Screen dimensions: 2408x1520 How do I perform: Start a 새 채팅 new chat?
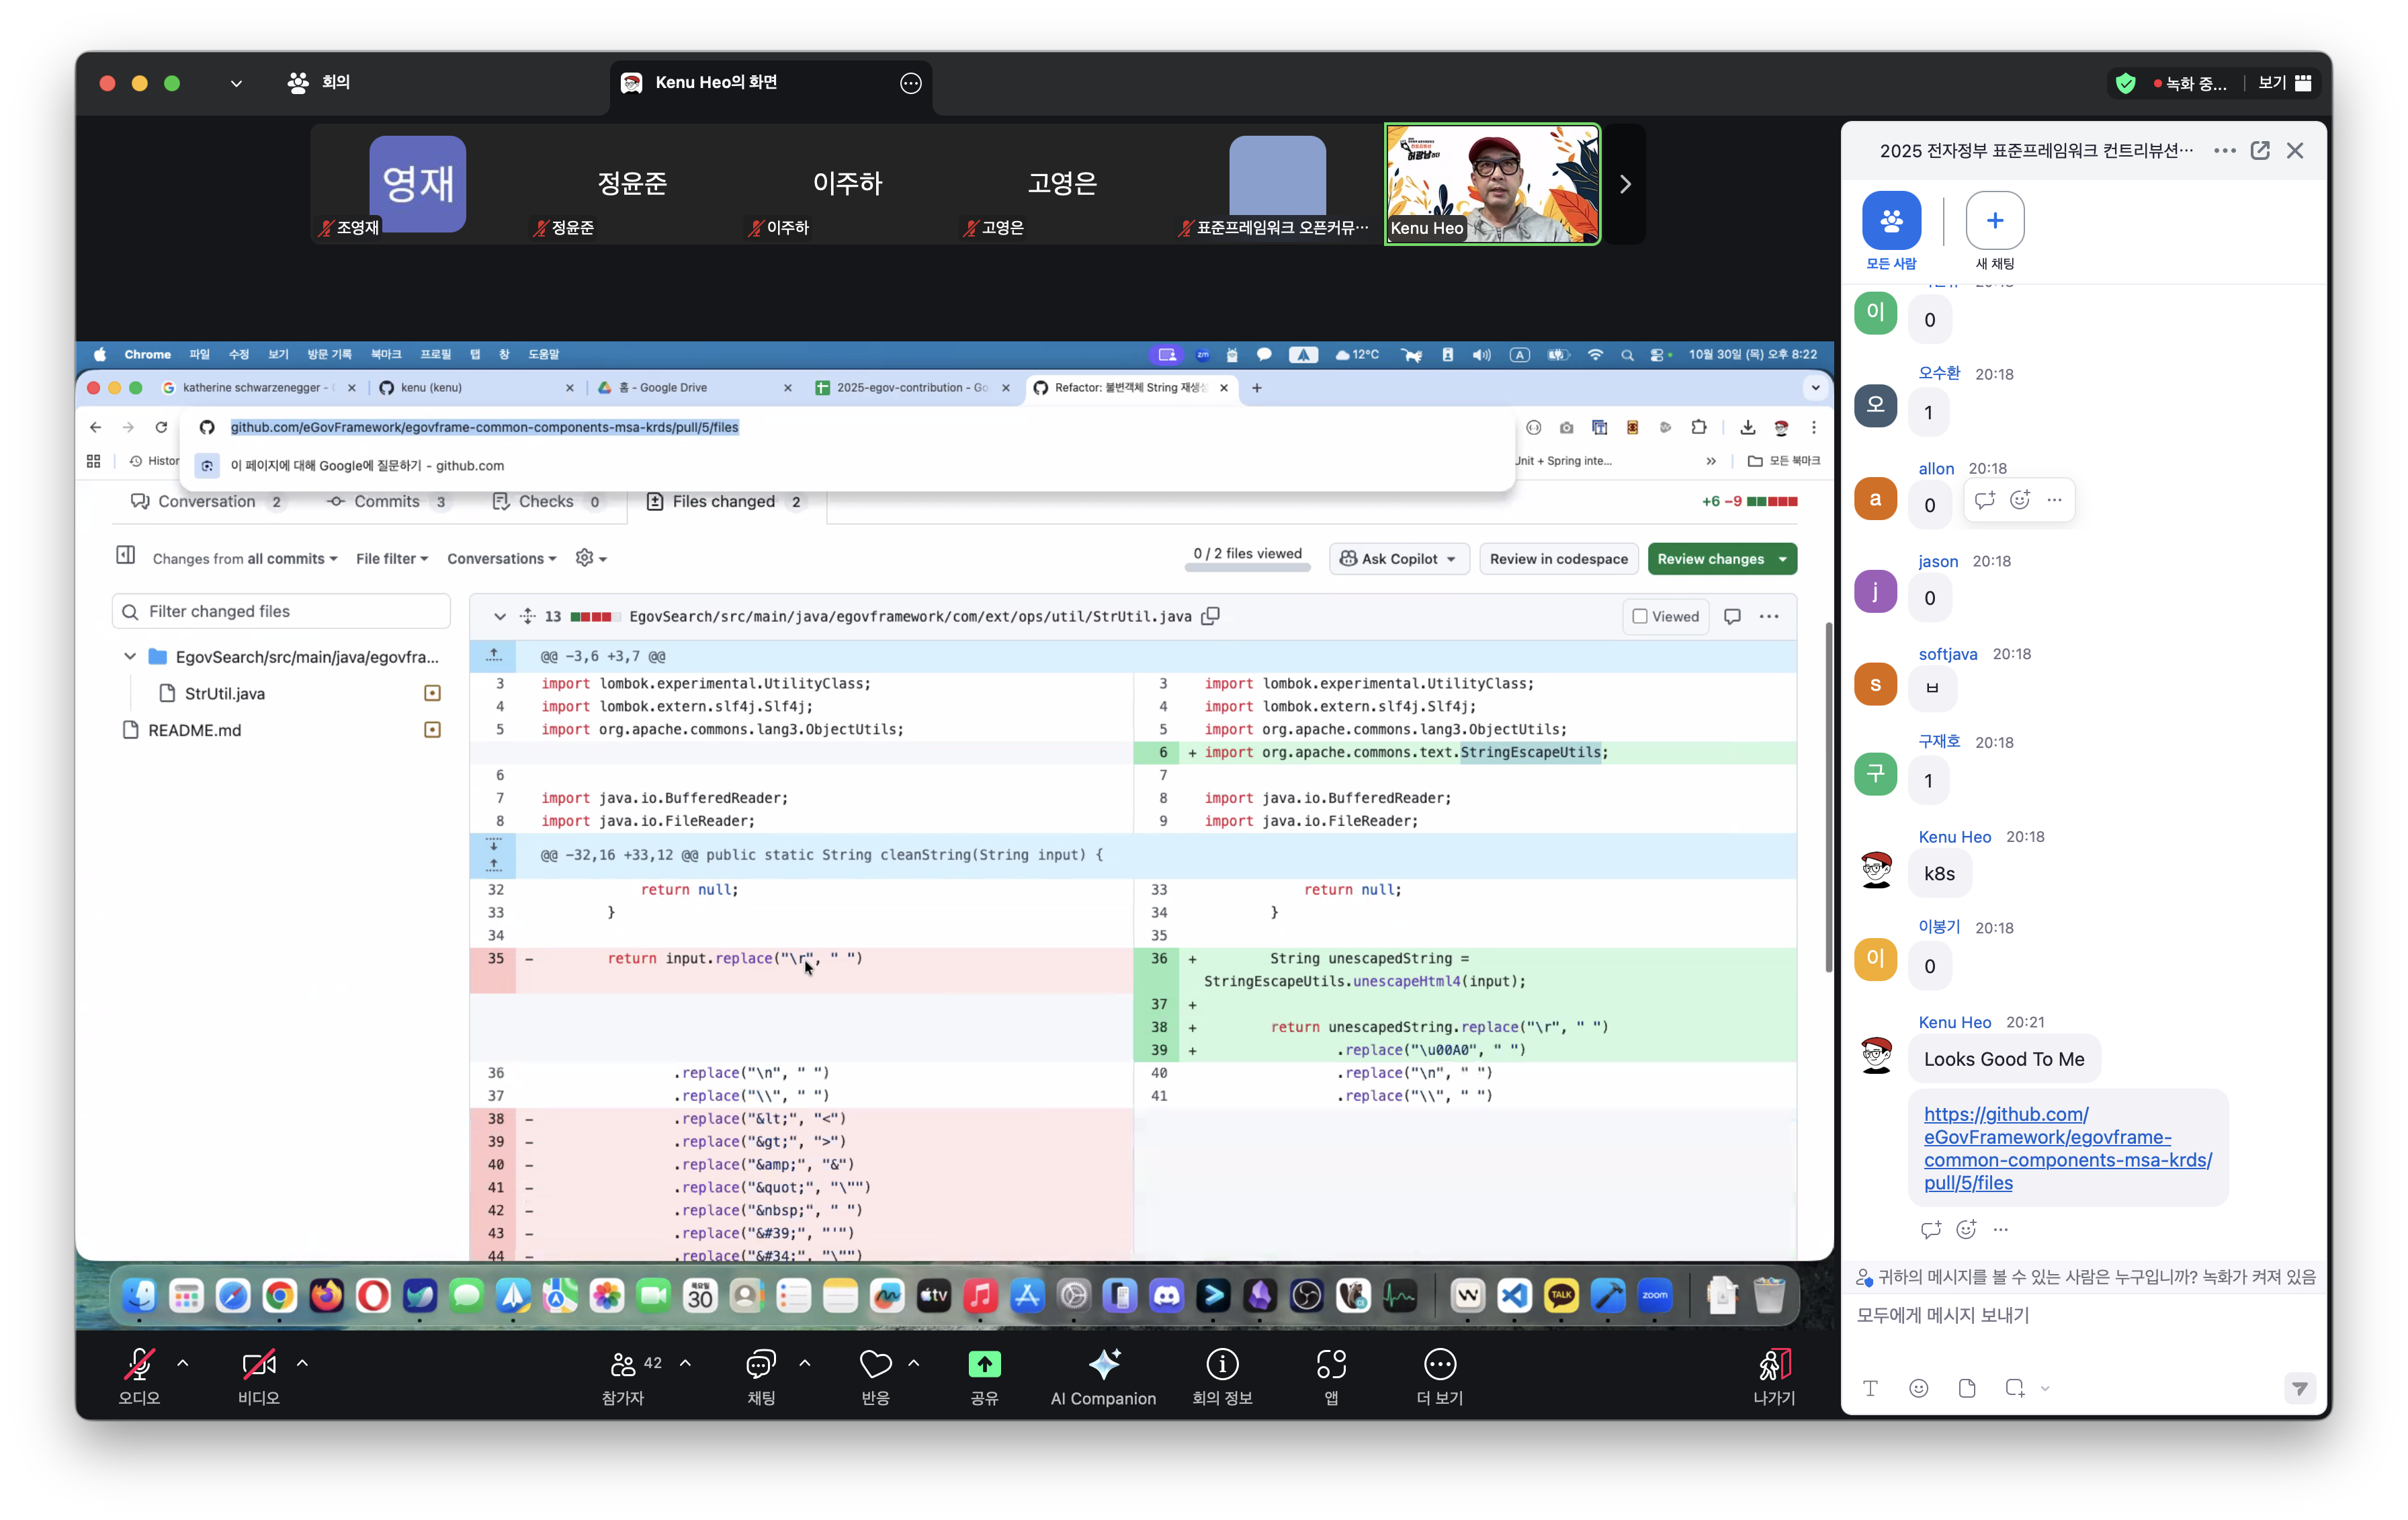1995,221
